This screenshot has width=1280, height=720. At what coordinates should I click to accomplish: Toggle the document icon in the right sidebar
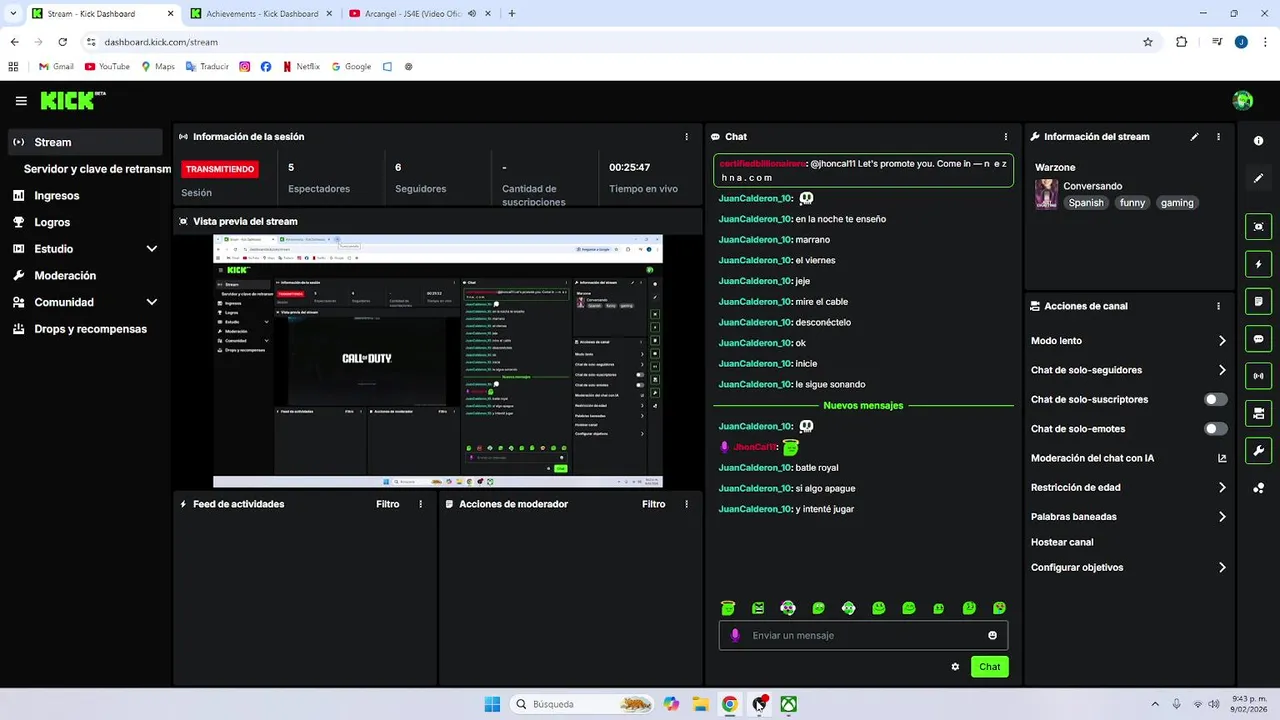[1258, 301]
